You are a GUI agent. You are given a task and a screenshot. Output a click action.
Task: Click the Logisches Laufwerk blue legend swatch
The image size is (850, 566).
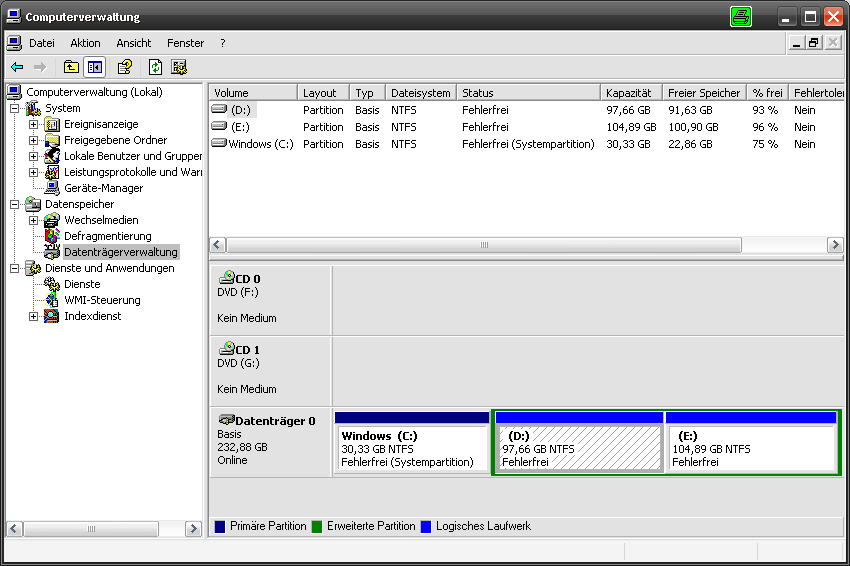tap(426, 526)
